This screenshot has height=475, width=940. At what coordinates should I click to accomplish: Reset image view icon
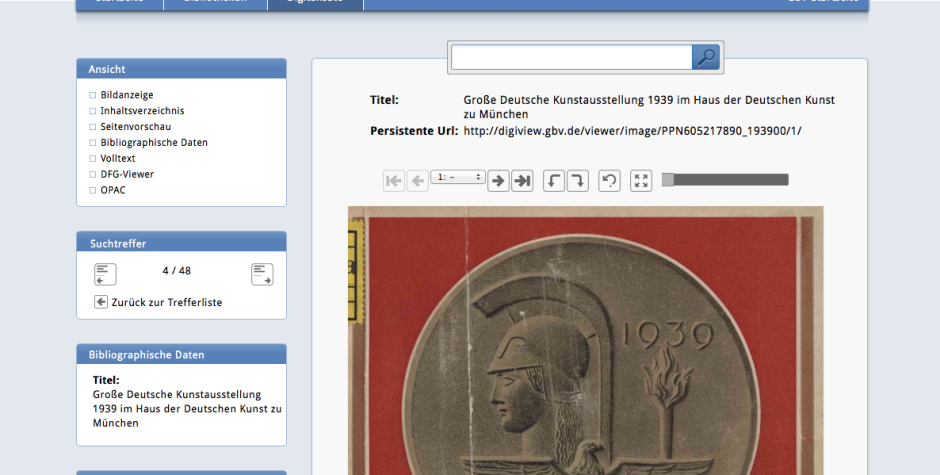tap(609, 181)
